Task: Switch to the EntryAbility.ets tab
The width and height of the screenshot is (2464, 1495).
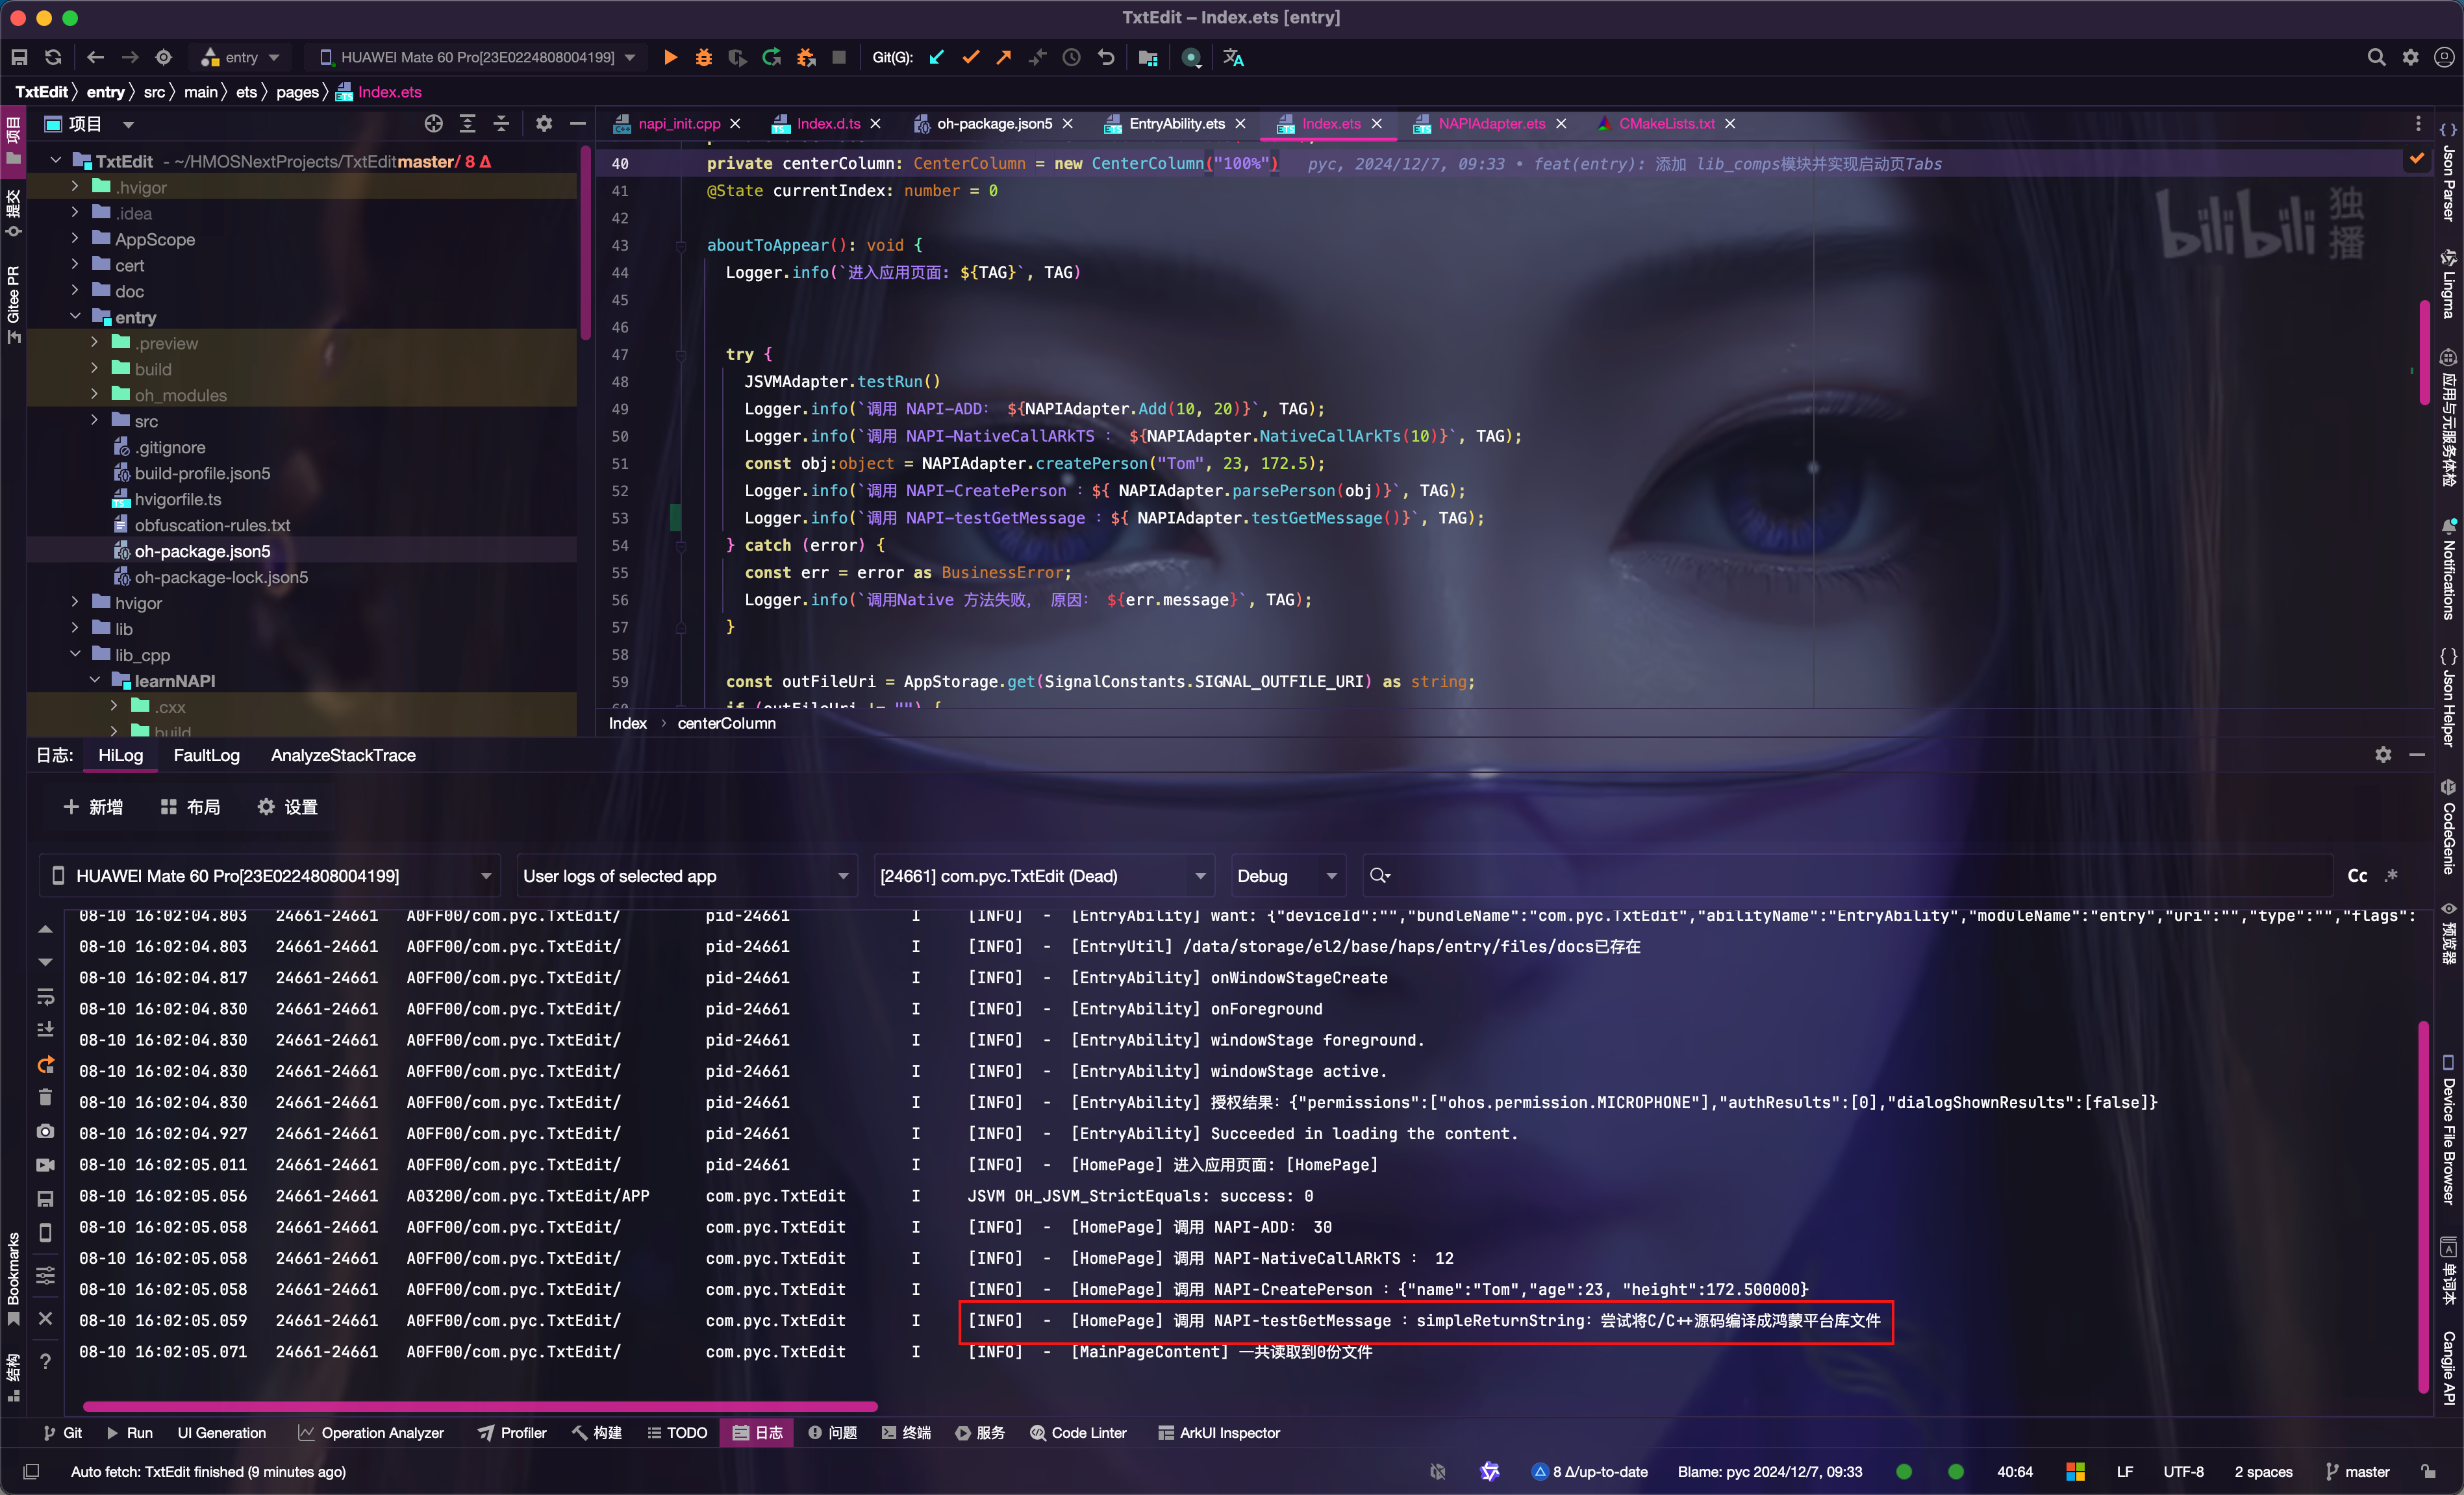Action: click(x=1176, y=124)
